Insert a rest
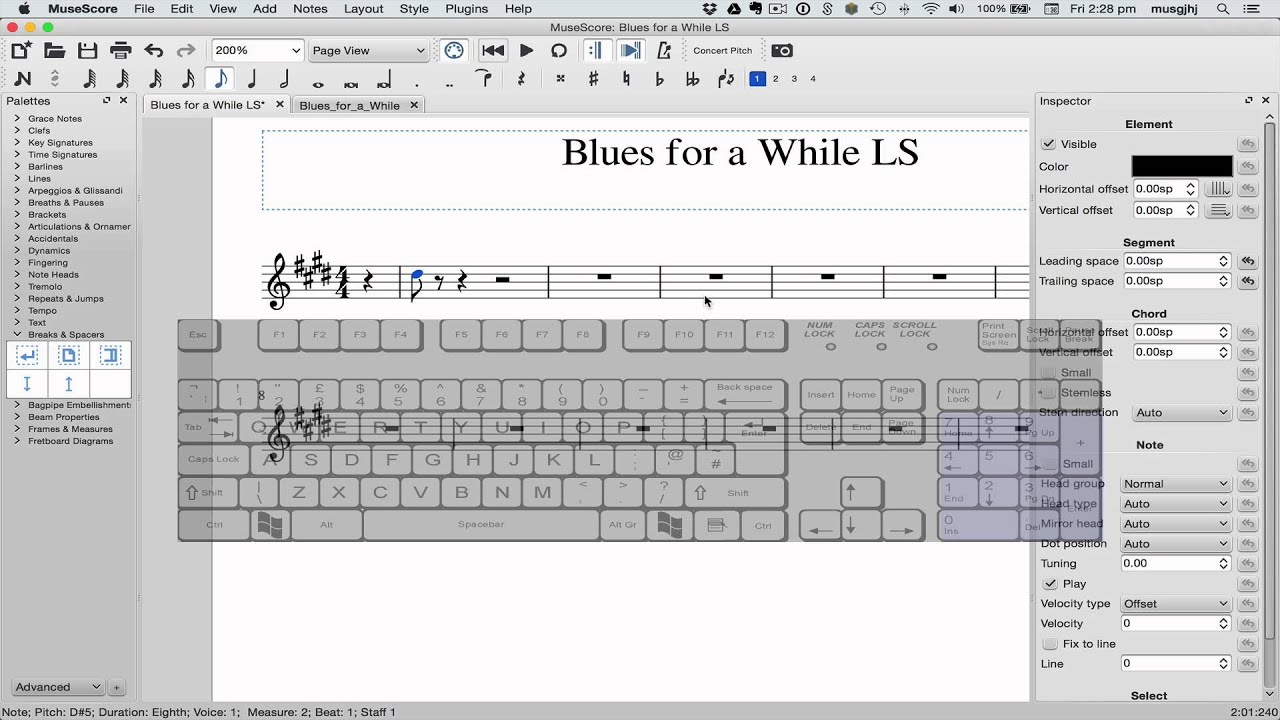Viewport: 1280px width, 720px height. 521,79
